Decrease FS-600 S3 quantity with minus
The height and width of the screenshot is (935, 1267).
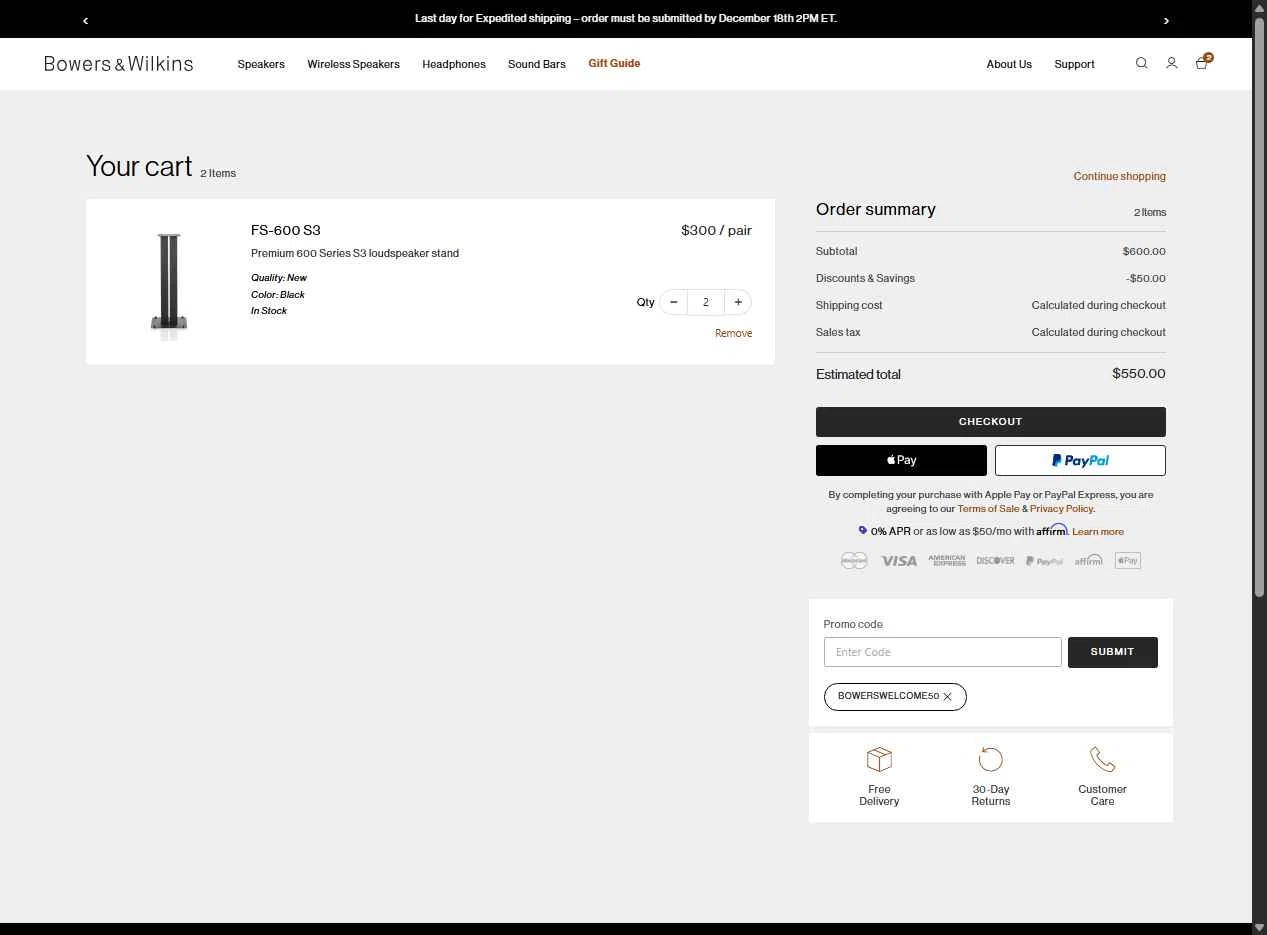pos(674,302)
